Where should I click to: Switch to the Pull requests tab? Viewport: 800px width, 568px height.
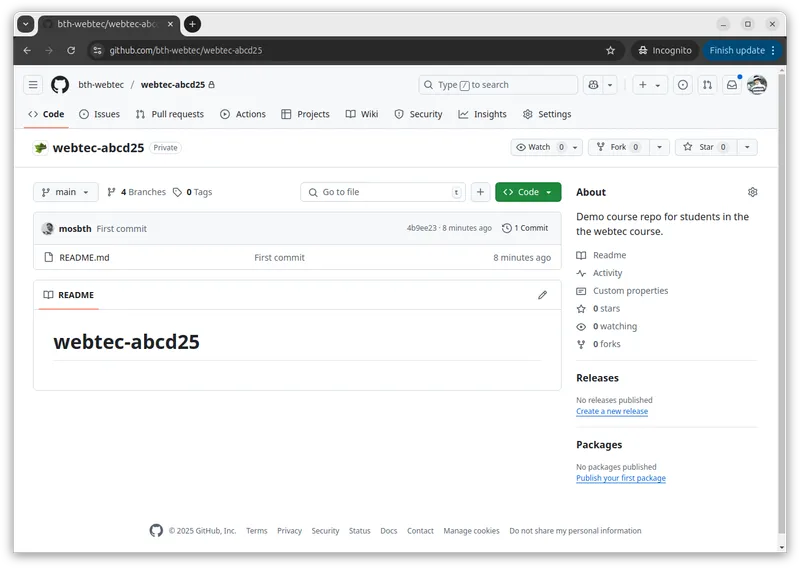(169, 114)
